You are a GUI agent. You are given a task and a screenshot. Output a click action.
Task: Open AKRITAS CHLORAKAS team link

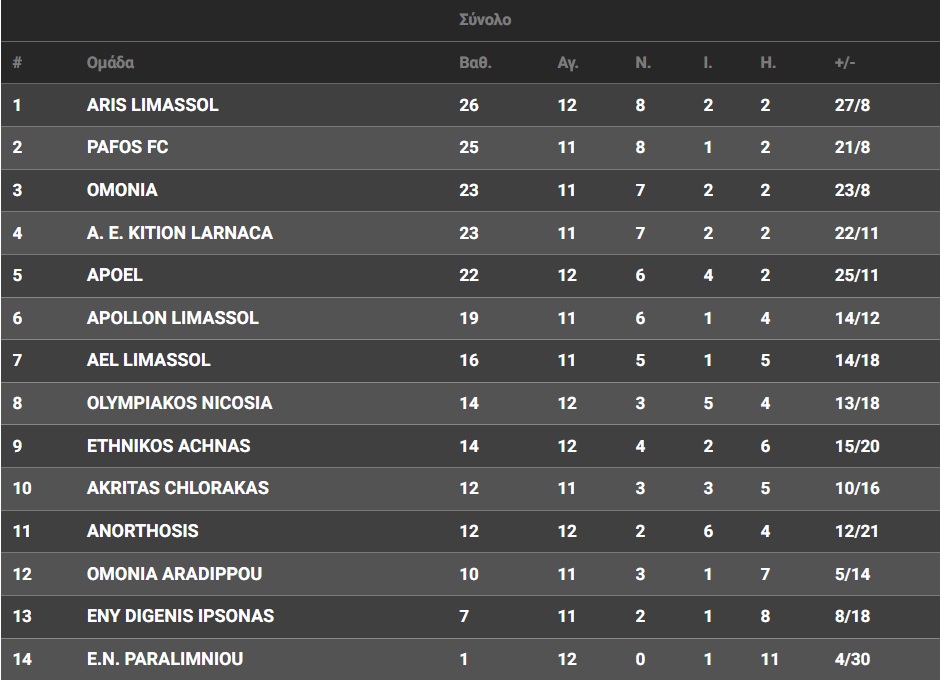coord(177,488)
